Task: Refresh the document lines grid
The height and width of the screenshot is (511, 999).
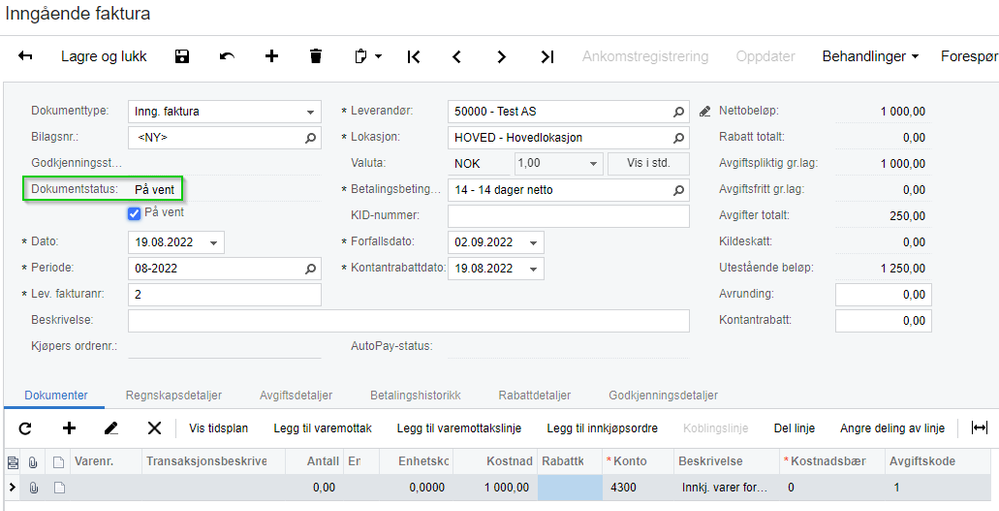Action: click(25, 428)
